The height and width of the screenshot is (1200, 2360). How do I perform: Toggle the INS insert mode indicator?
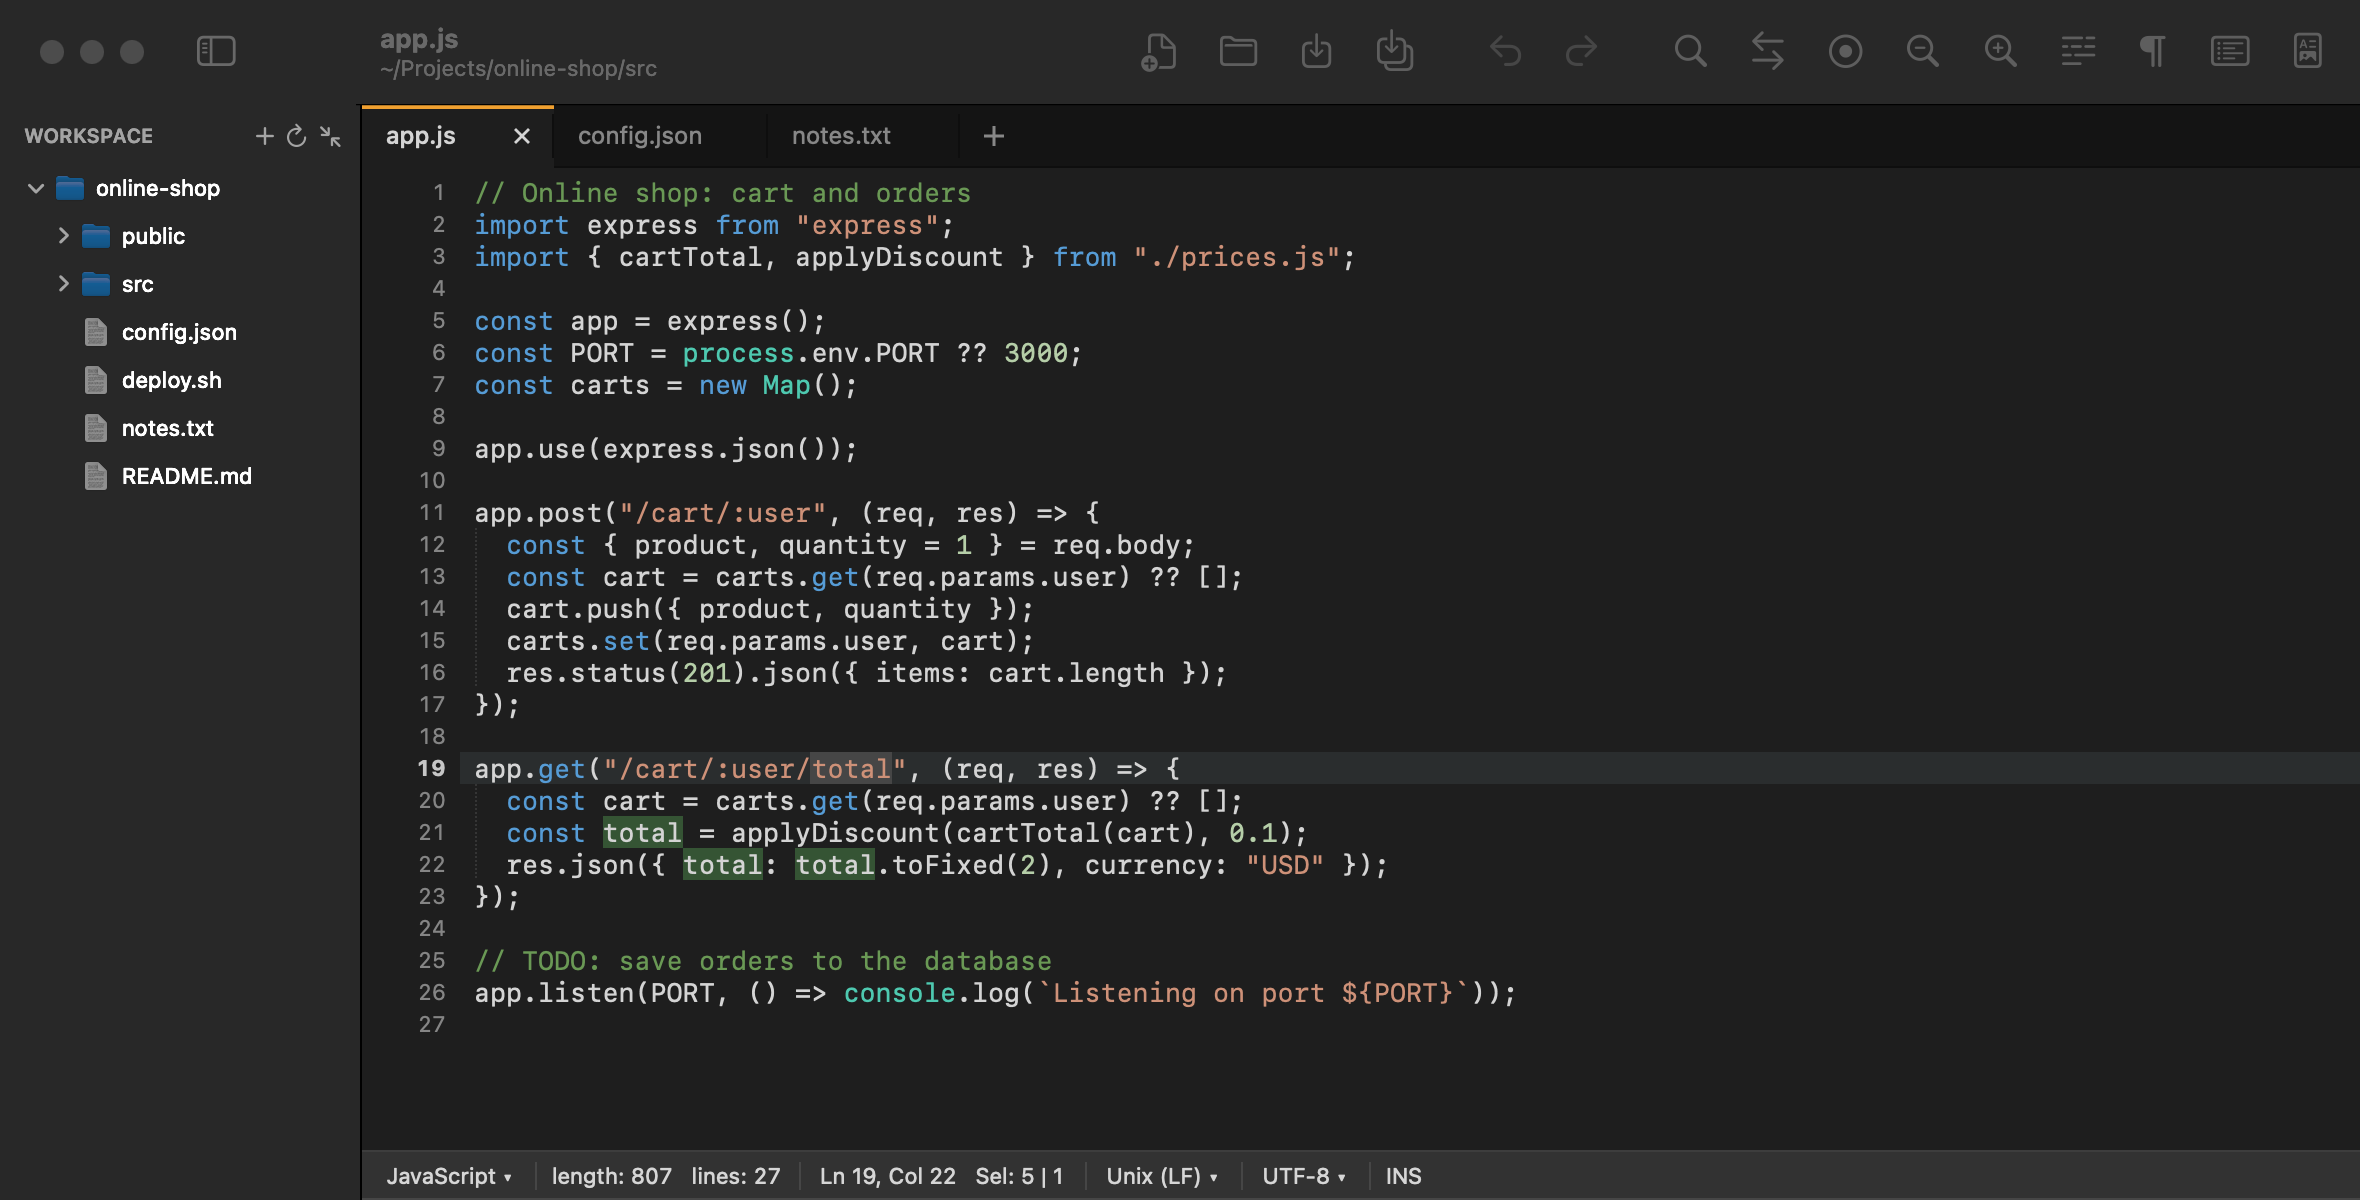[x=1403, y=1176]
